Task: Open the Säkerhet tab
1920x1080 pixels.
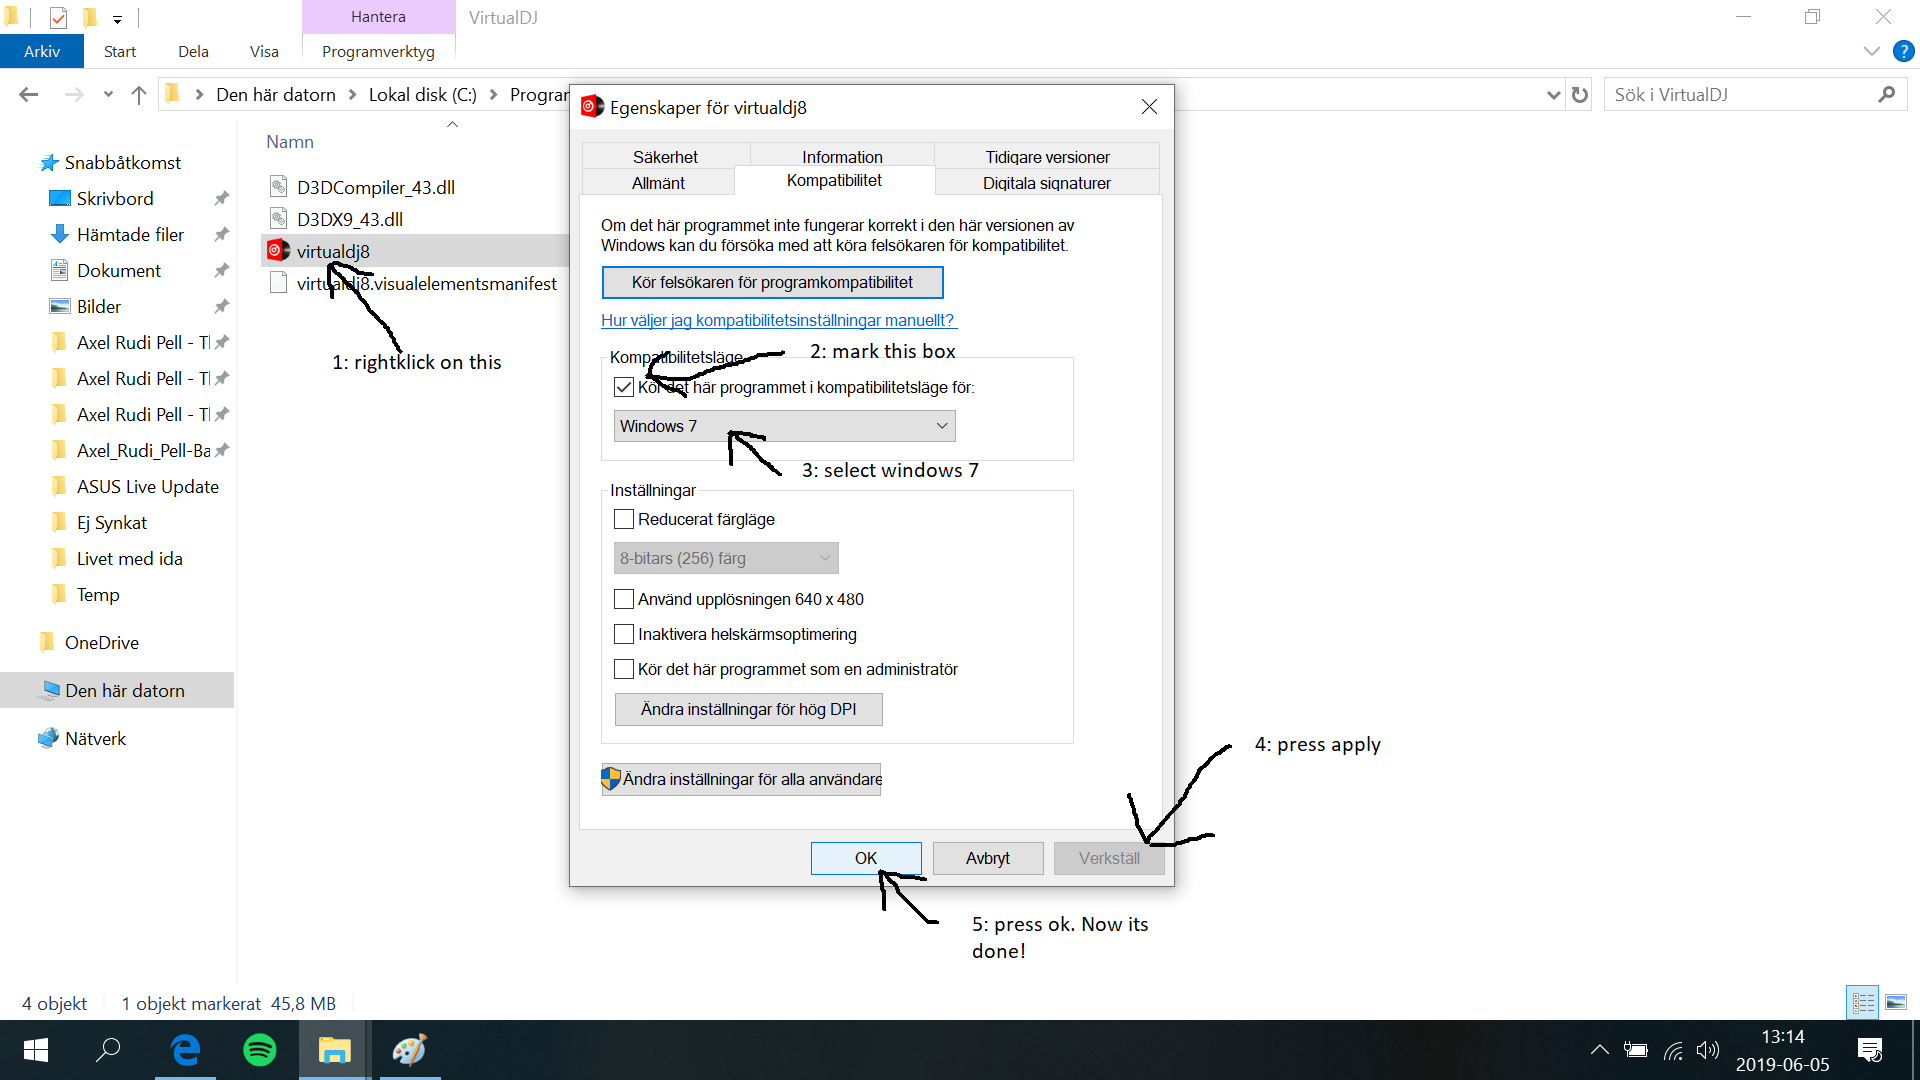Action: pyautogui.click(x=665, y=156)
